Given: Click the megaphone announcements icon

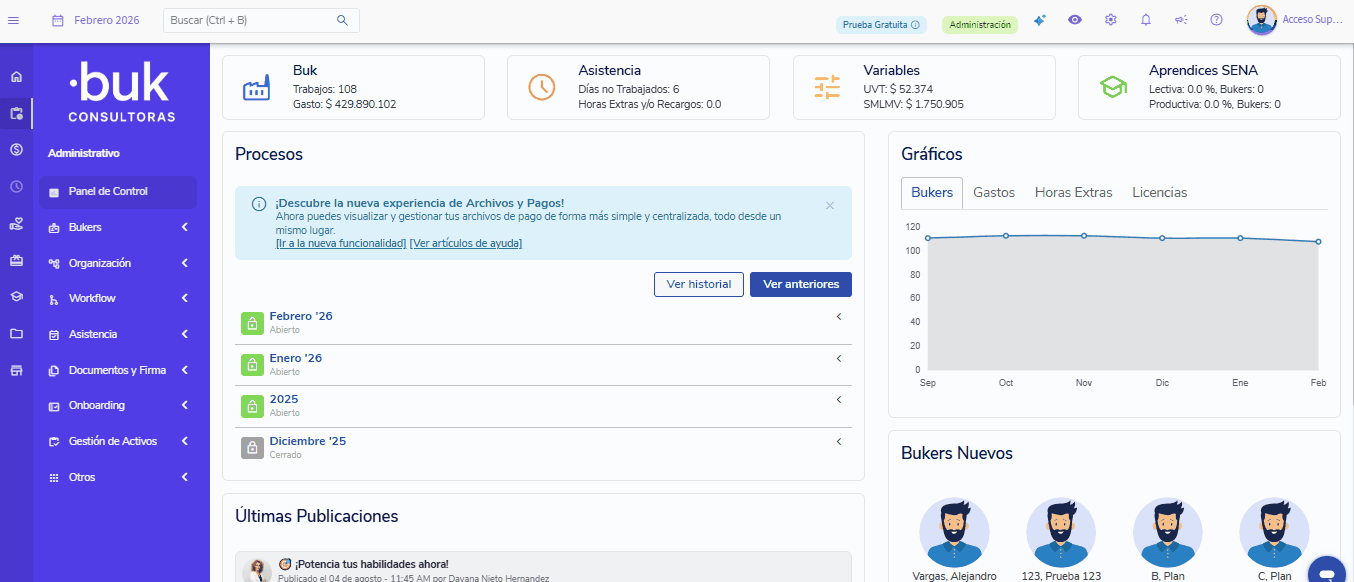Looking at the screenshot, I should click(1181, 20).
